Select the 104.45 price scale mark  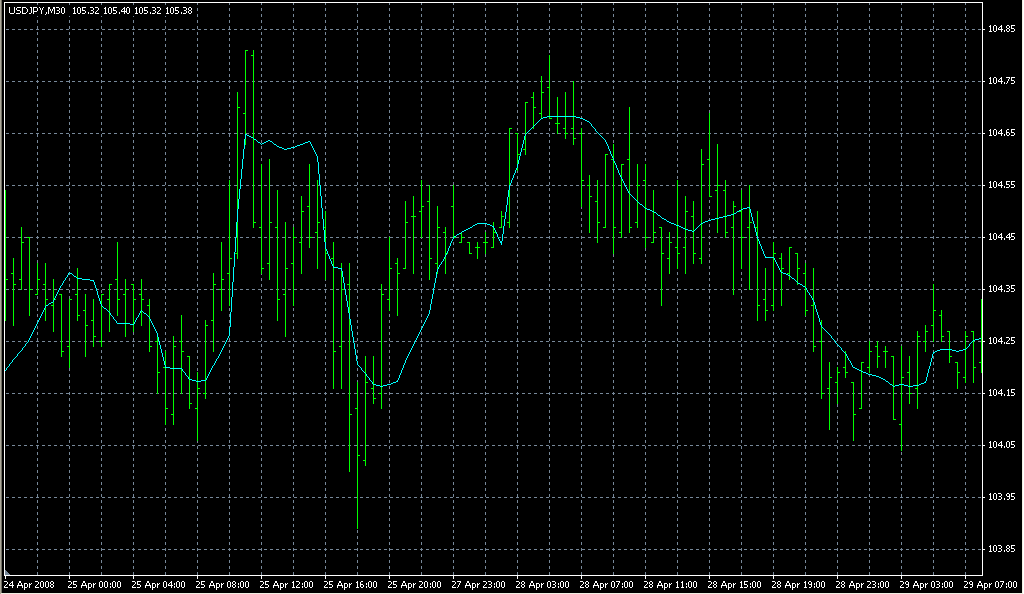(1001, 237)
